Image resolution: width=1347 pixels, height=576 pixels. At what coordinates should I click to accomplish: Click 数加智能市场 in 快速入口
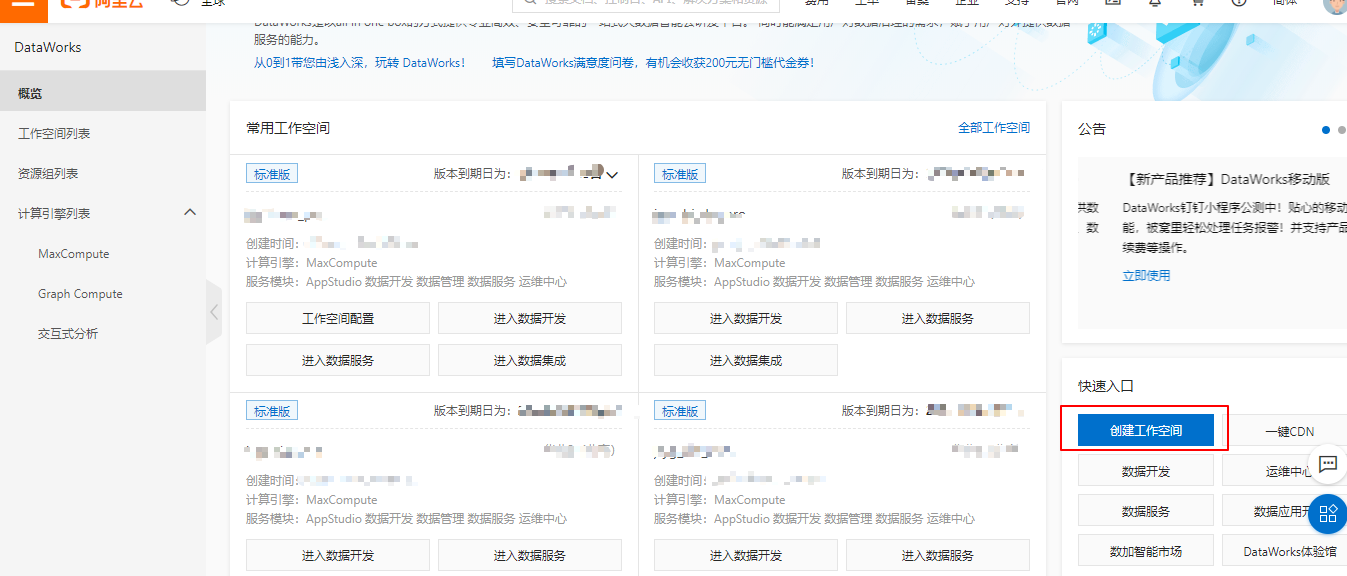(x=1146, y=551)
